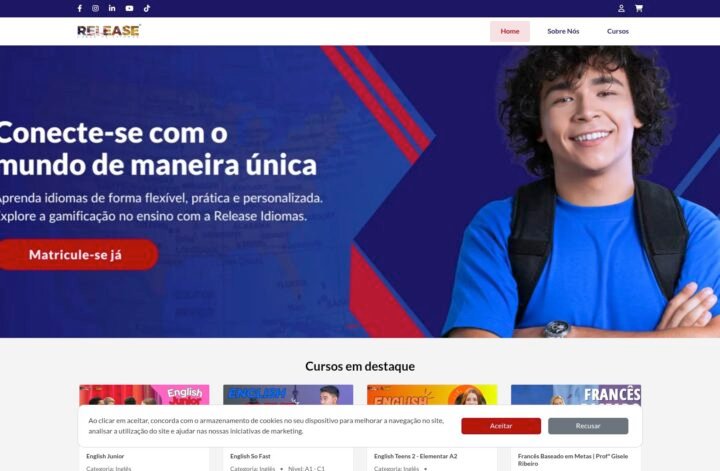Open the Facebook social link

(79, 8)
